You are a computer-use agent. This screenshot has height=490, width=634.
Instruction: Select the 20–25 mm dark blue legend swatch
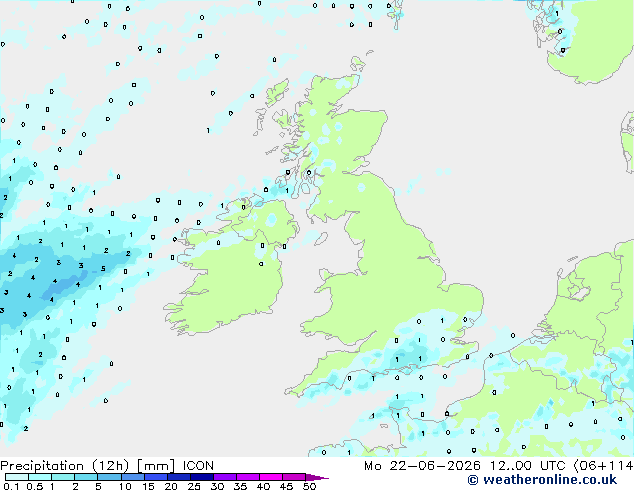click(179, 477)
